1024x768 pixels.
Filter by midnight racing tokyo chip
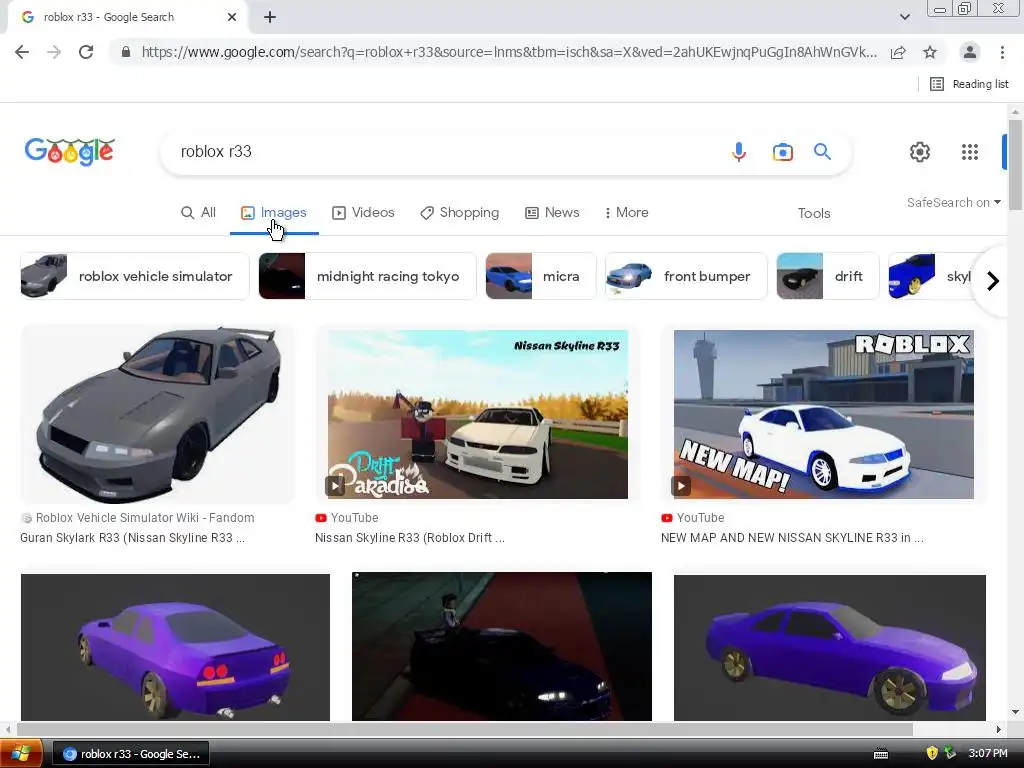coord(367,276)
